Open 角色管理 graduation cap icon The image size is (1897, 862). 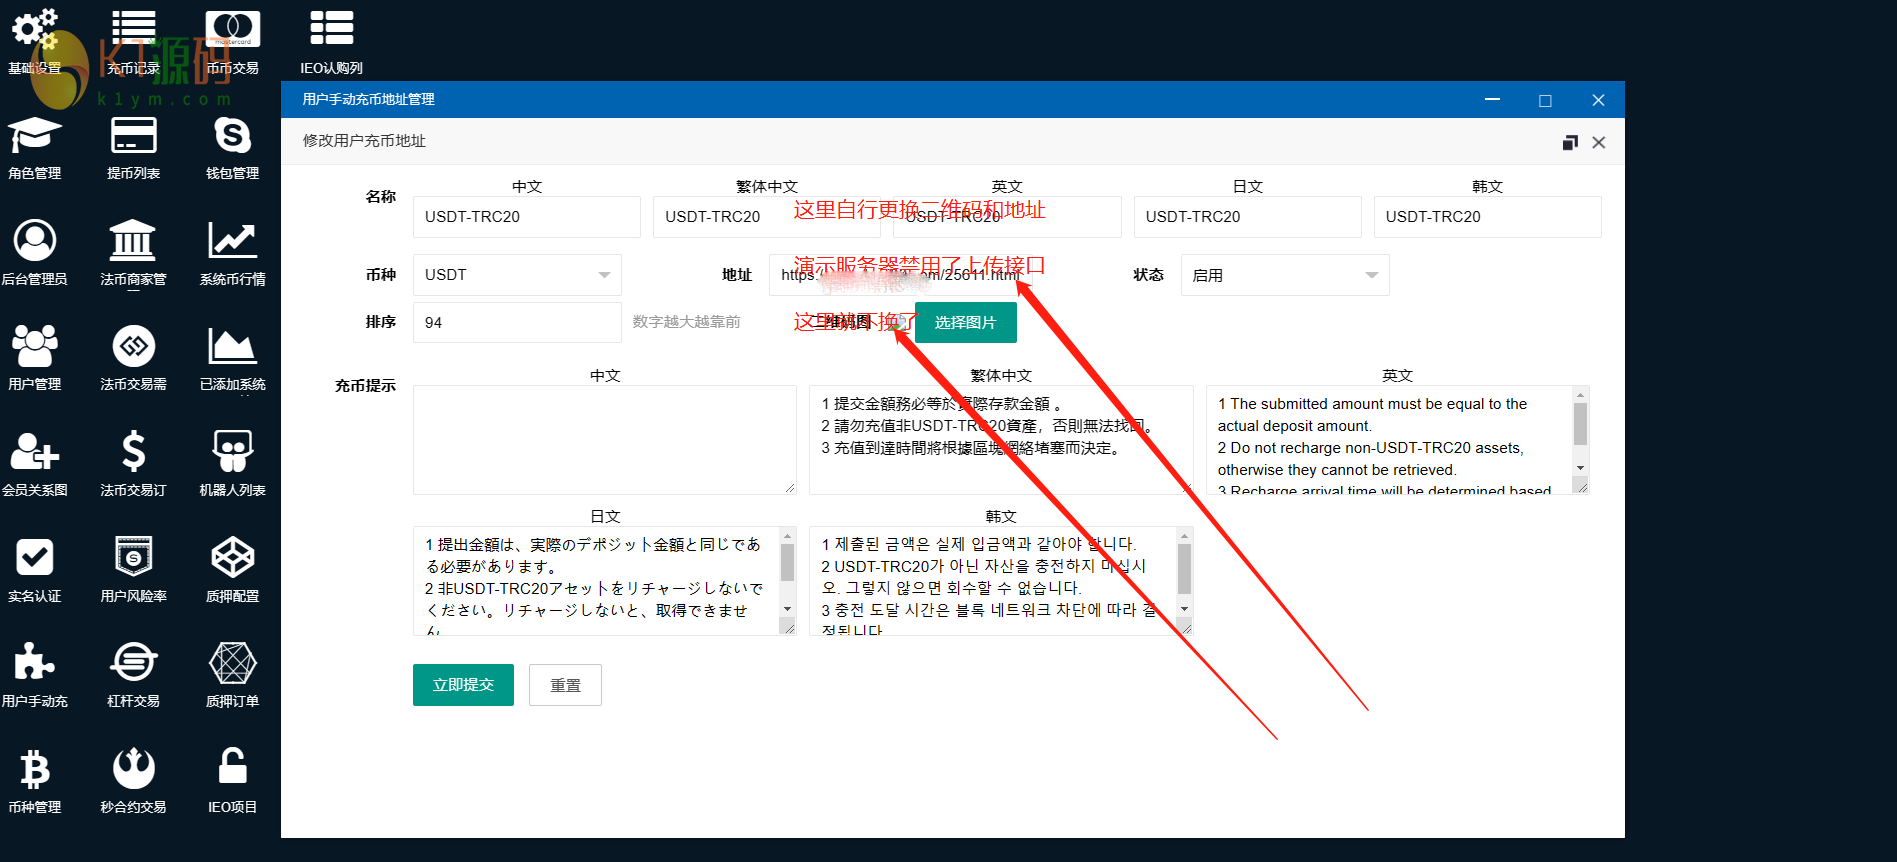pyautogui.click(x=35, y=135)
